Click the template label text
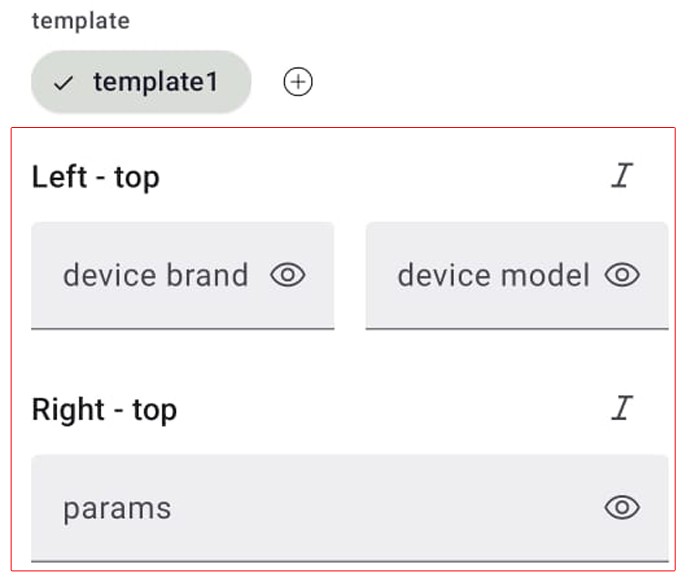Screen dimensions: 700x582 81,21
